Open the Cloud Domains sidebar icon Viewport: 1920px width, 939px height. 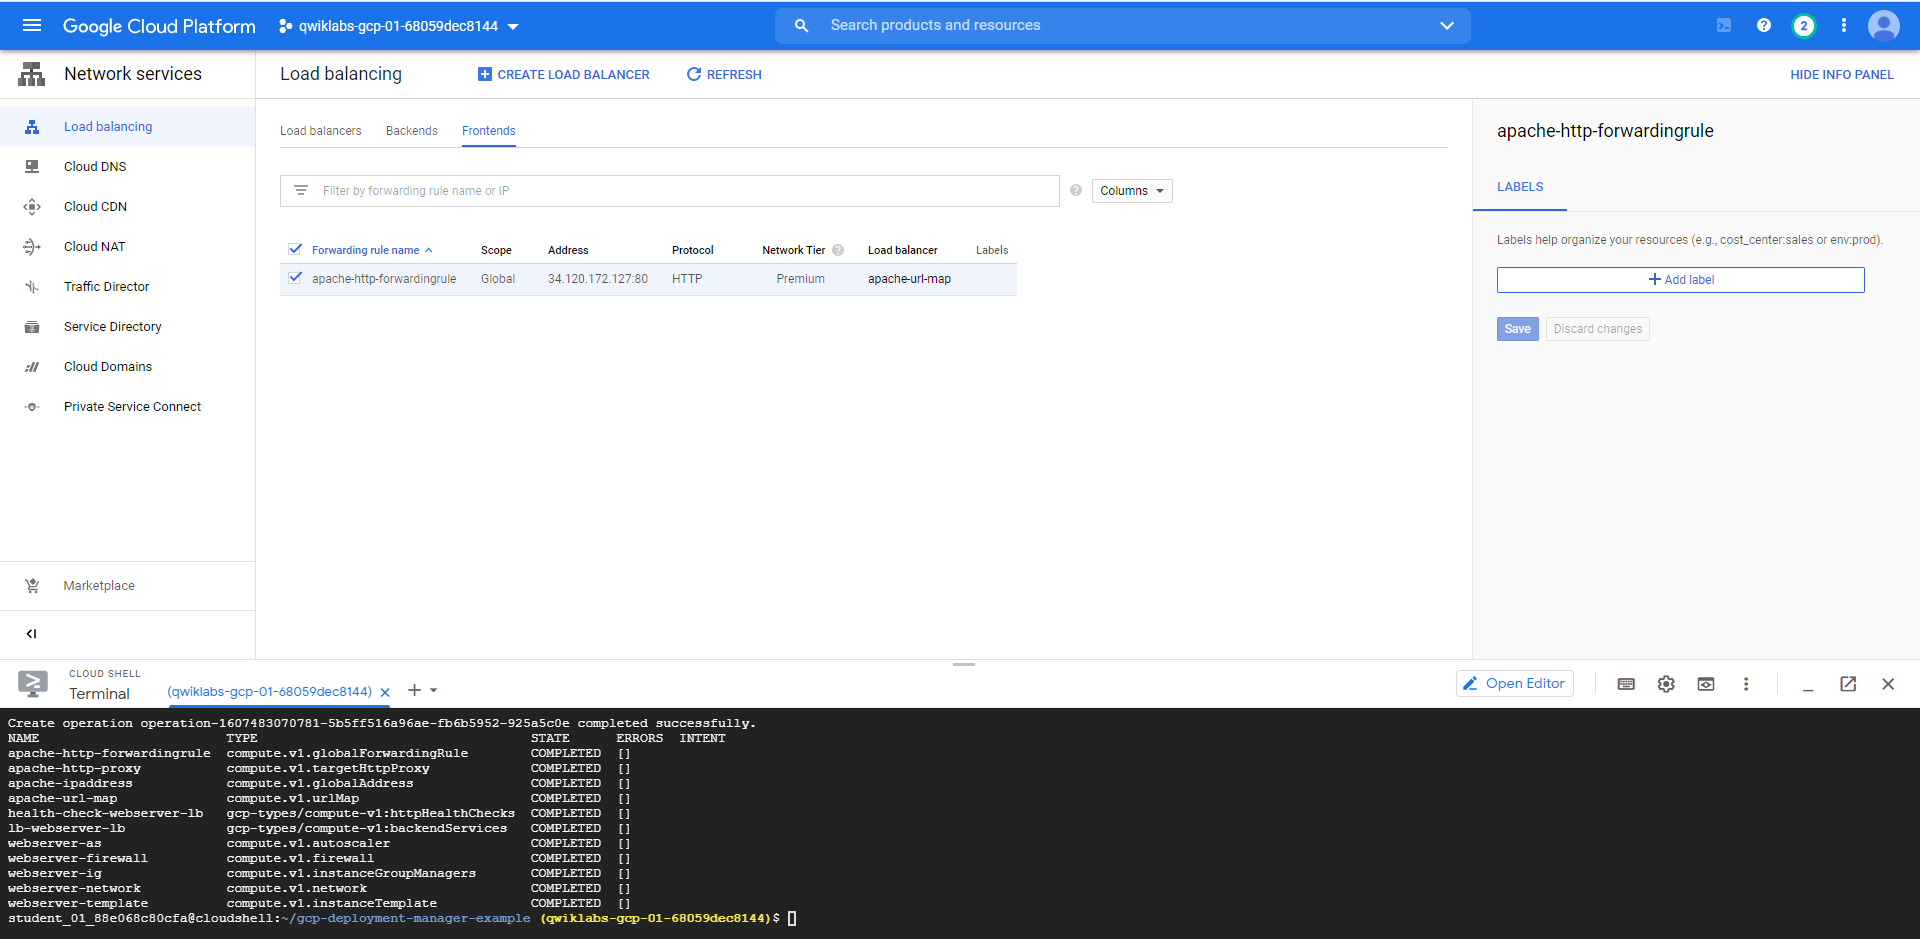(32, 367)
